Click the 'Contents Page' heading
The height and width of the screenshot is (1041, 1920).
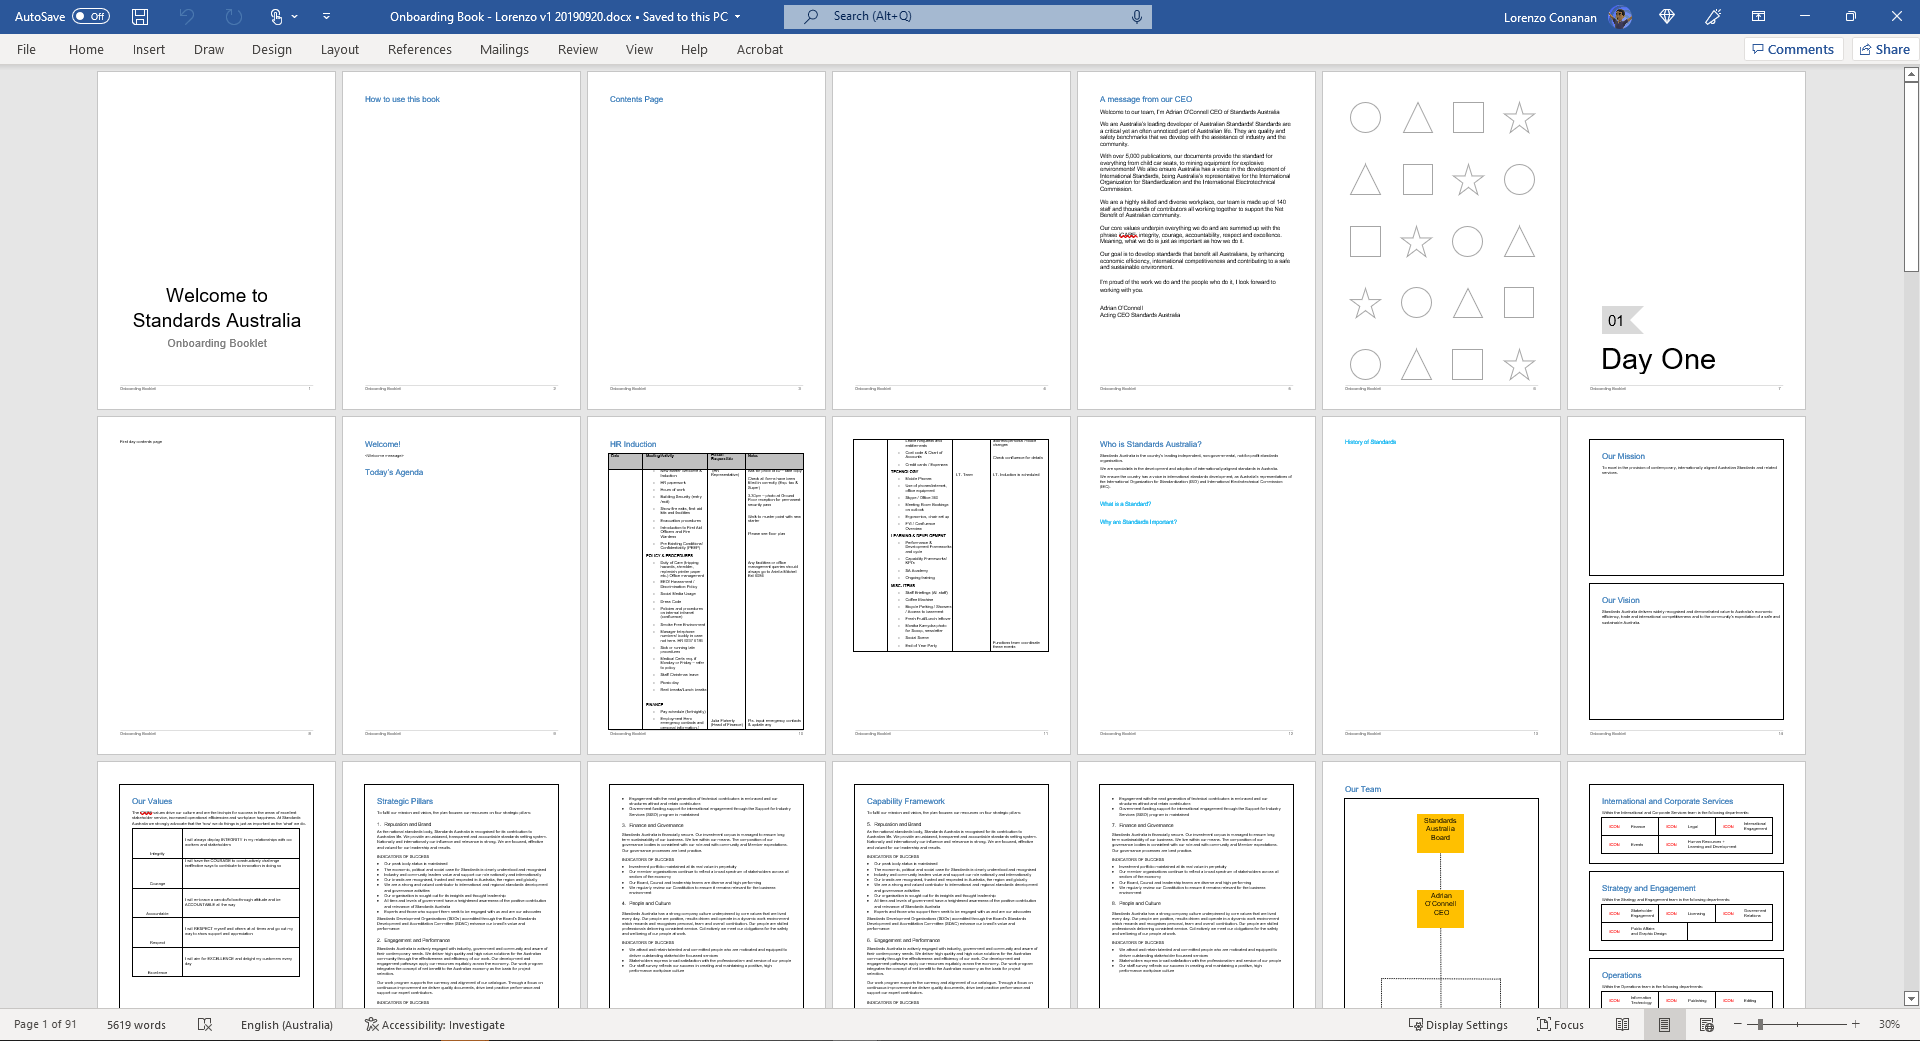coord(636,99)
